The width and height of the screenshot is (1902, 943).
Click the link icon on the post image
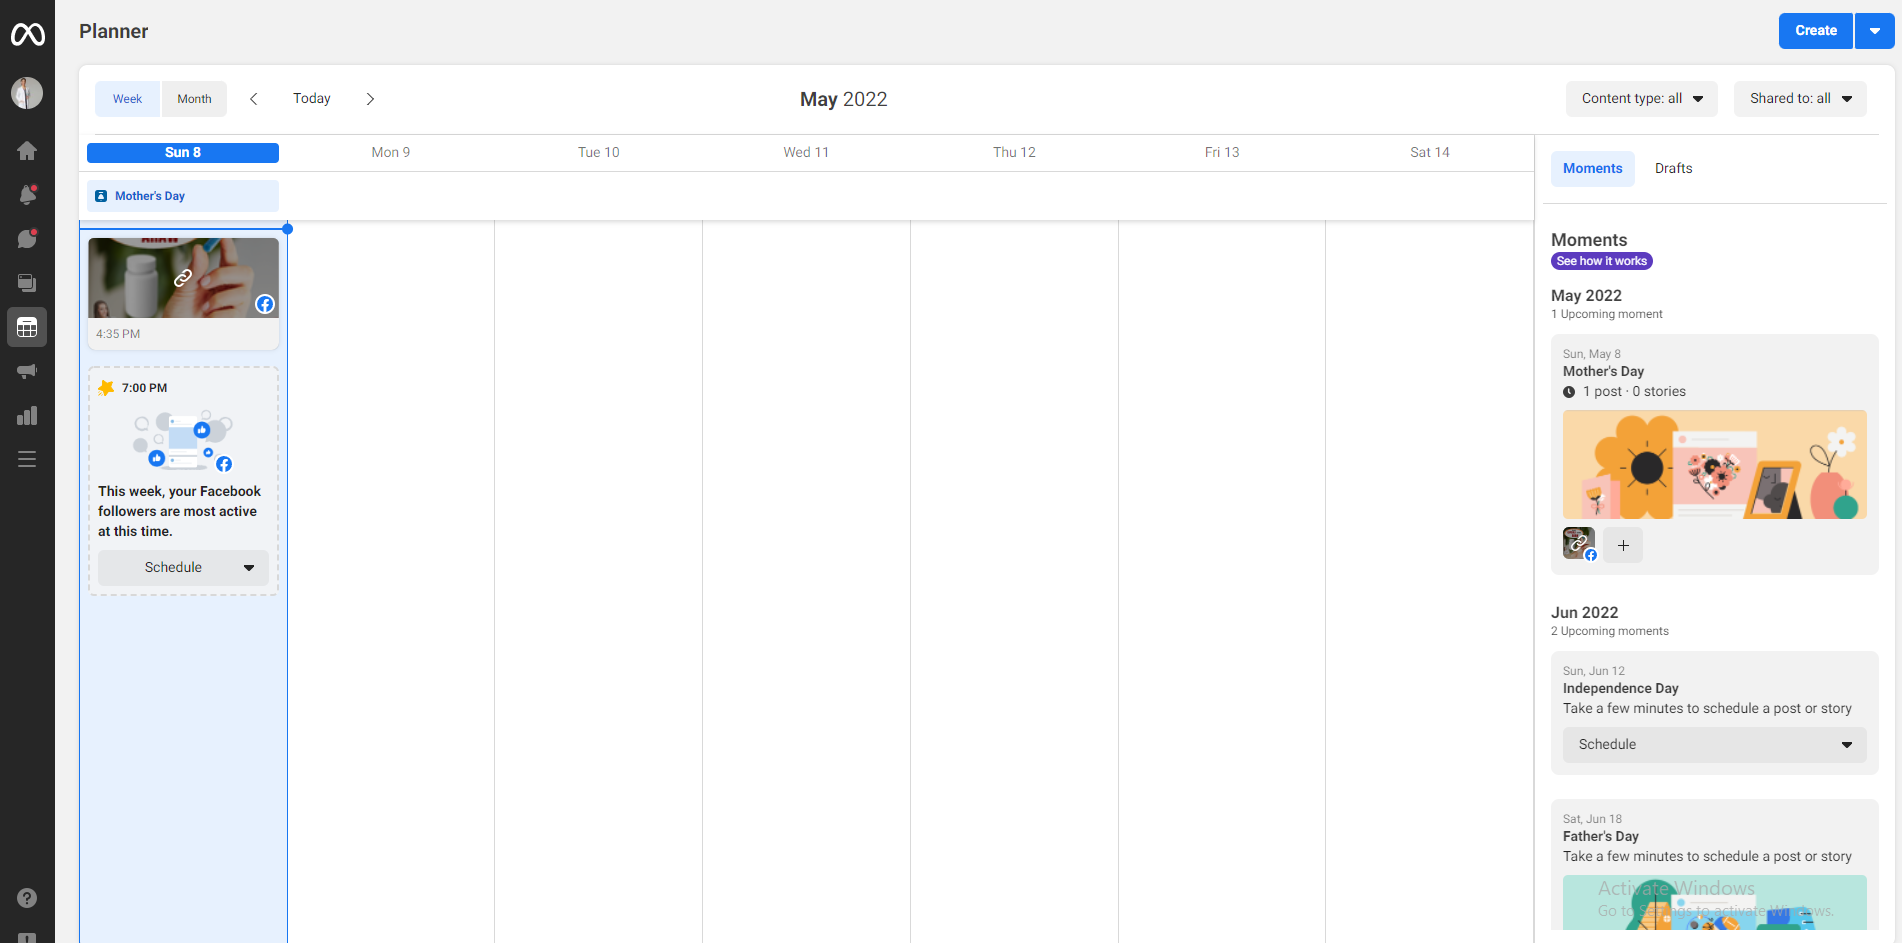coord(183,278)
